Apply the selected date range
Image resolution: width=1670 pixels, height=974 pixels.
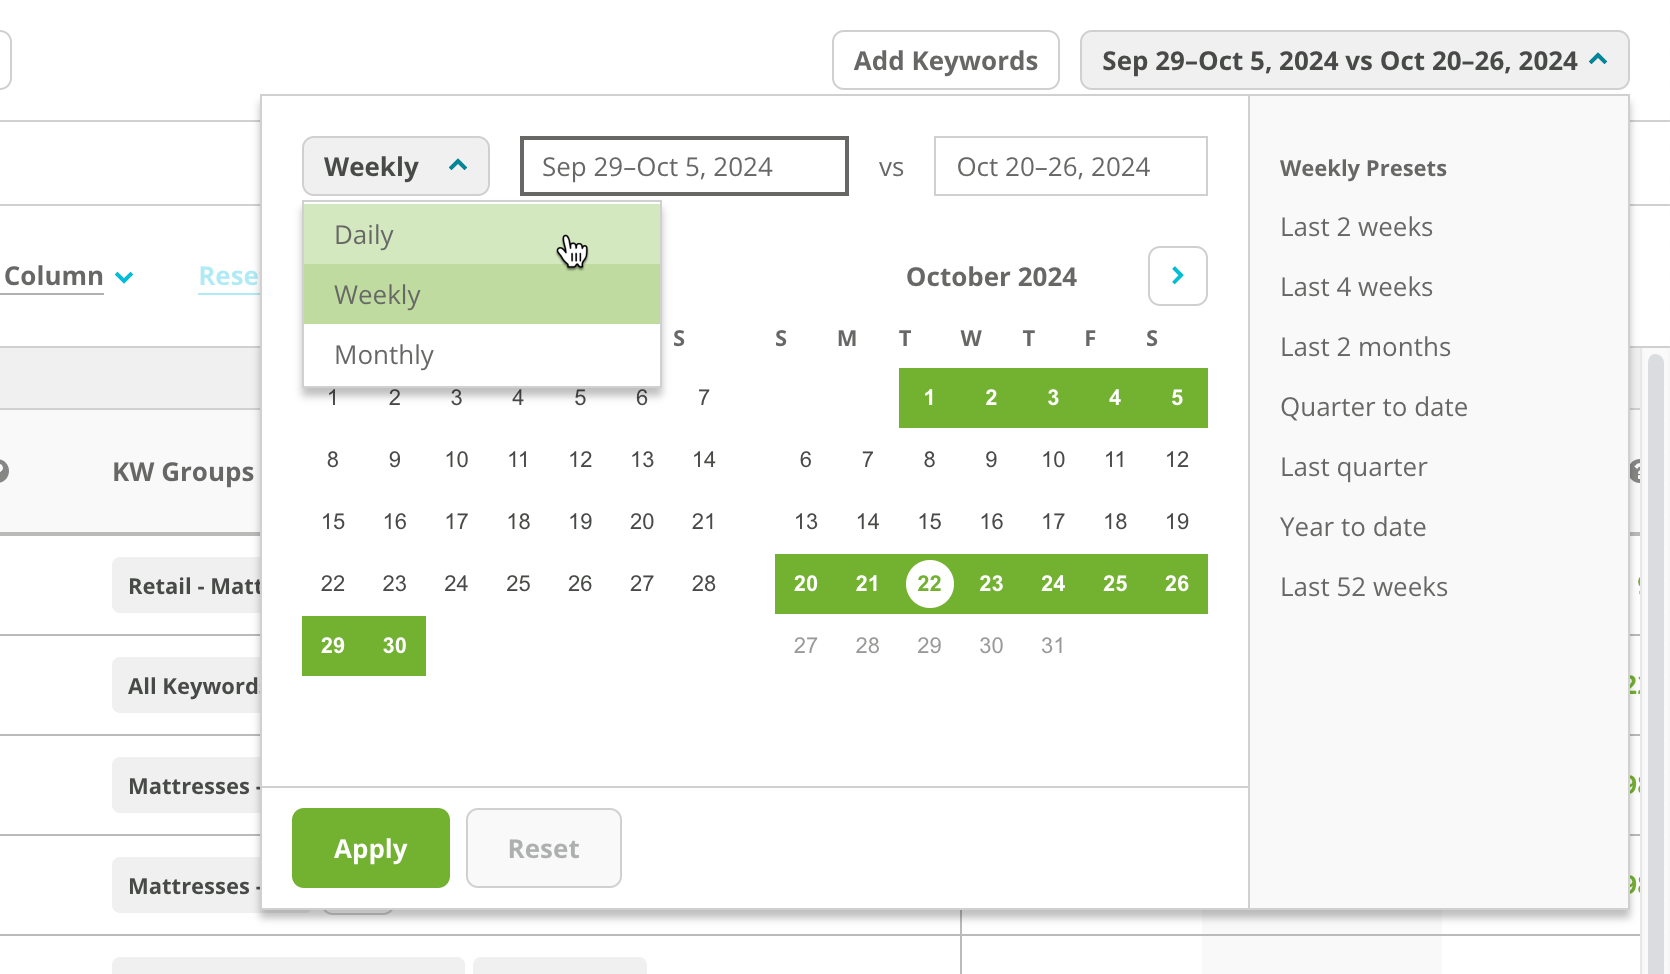pyautogui.click(x=370, y=848)
